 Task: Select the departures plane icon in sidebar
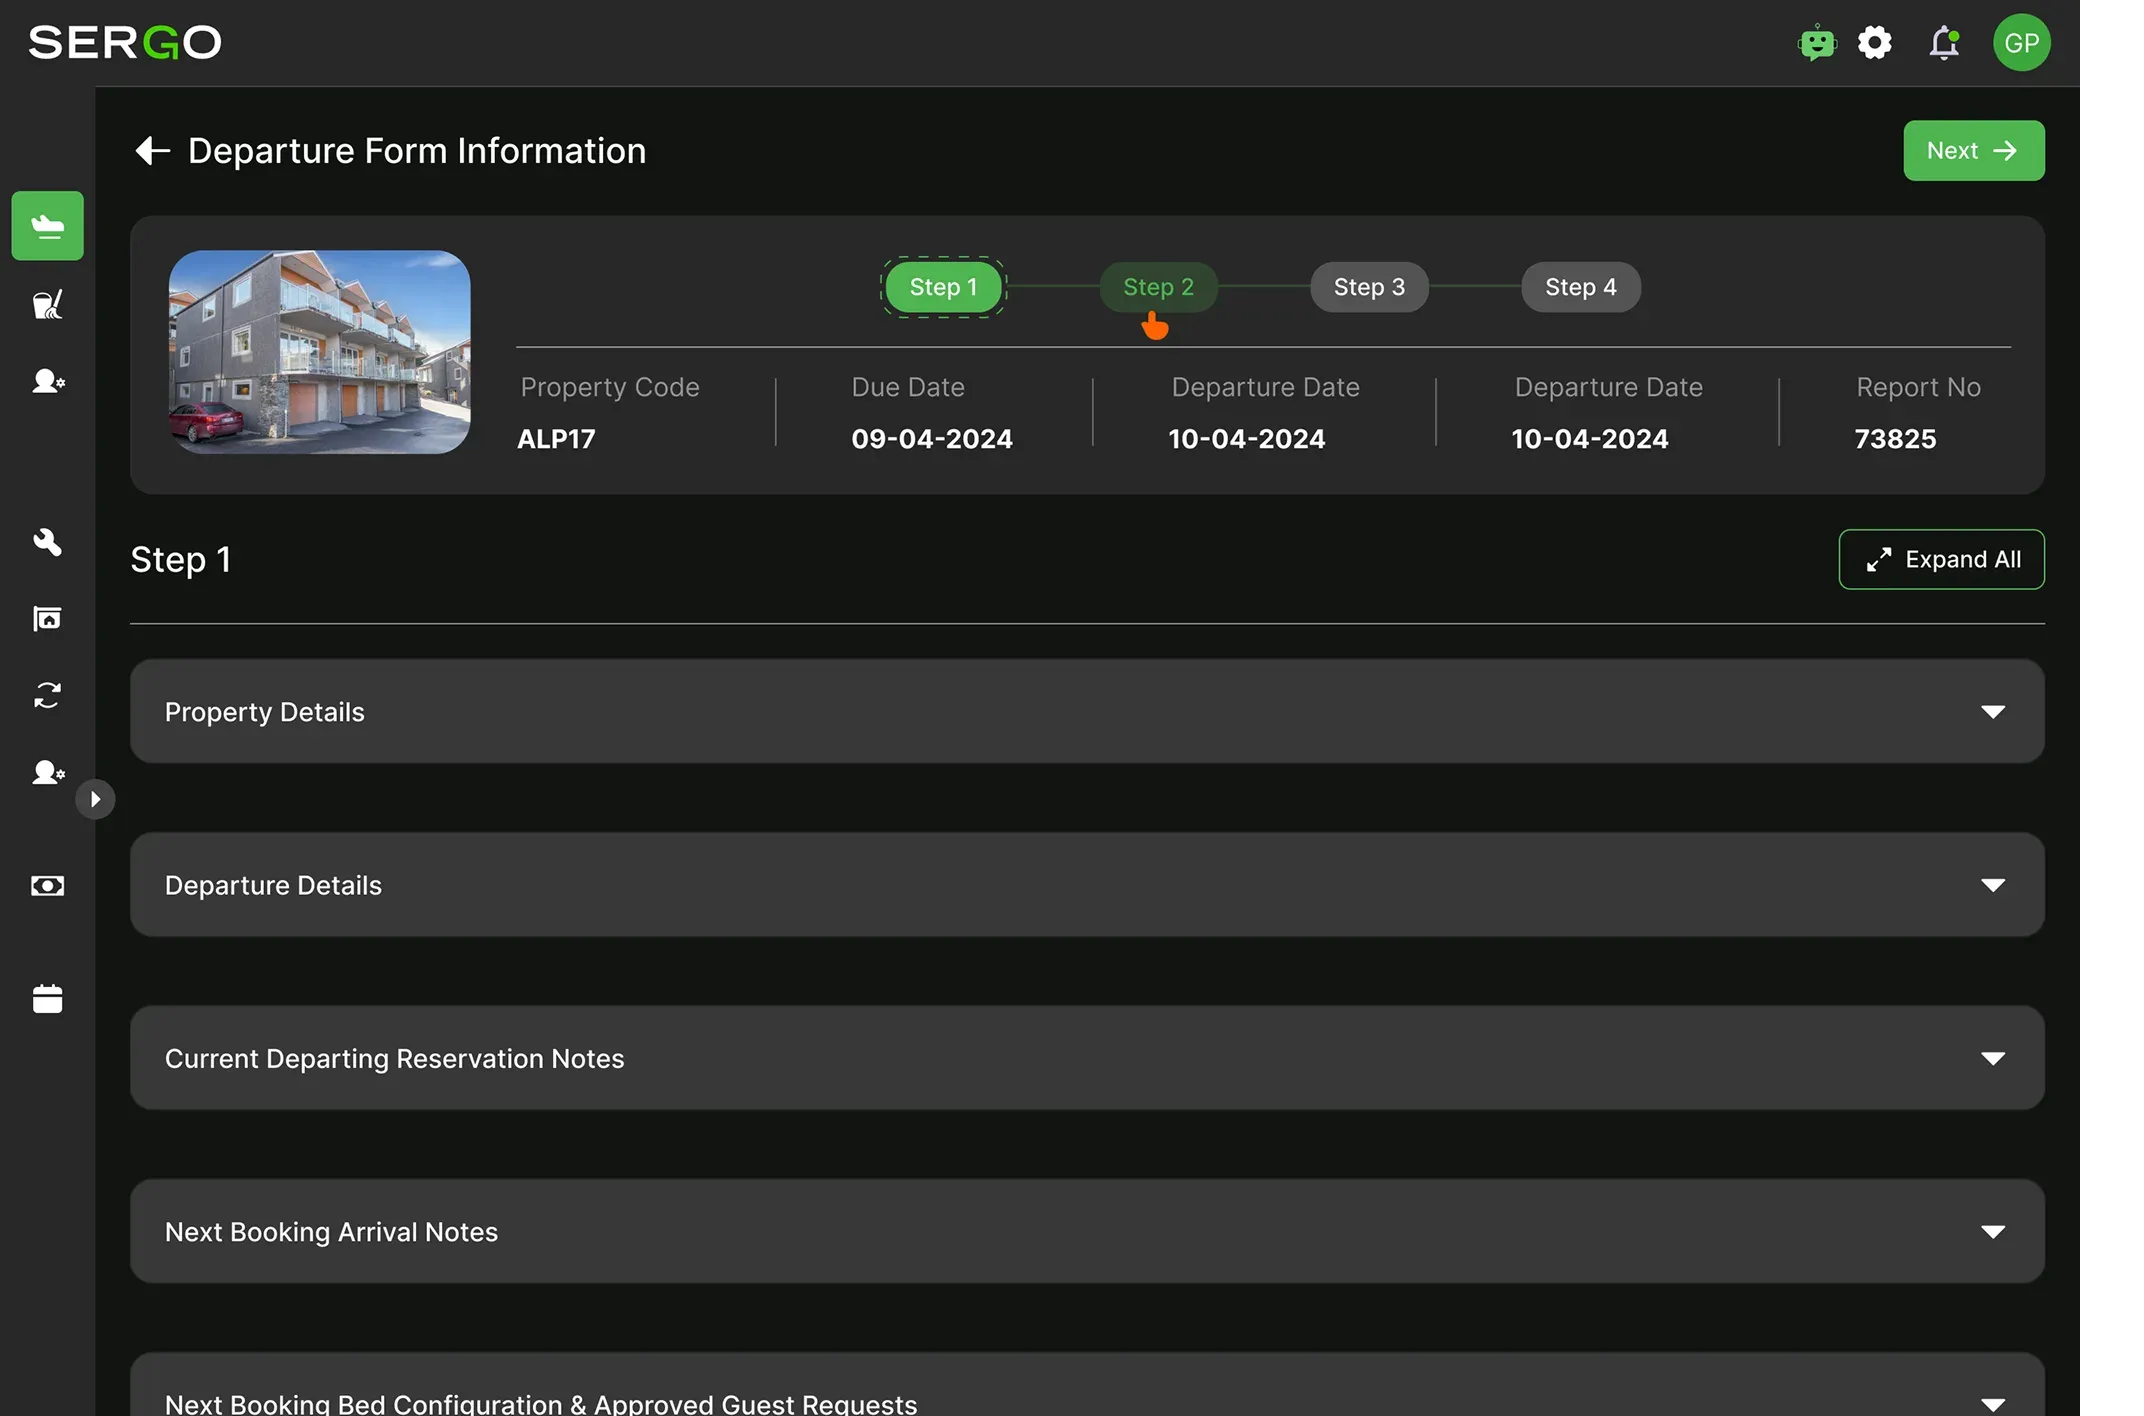48,226
